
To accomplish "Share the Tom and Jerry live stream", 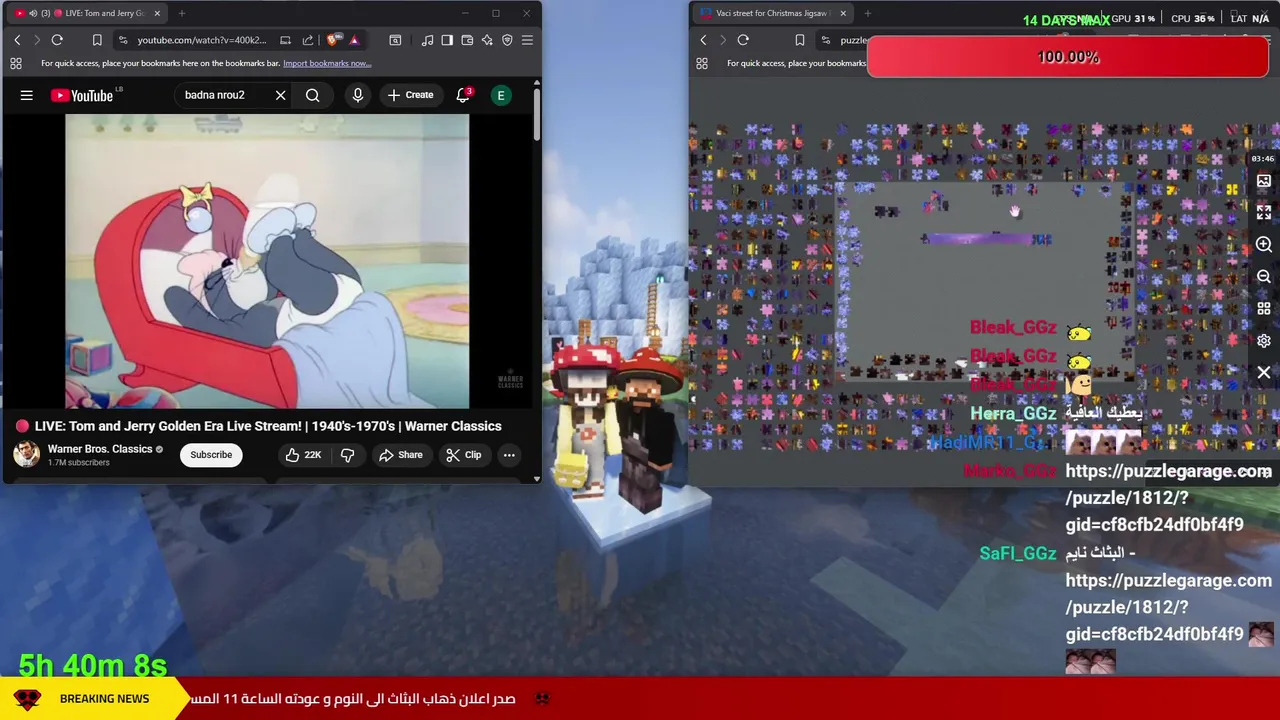I will (x=401, y=455).
